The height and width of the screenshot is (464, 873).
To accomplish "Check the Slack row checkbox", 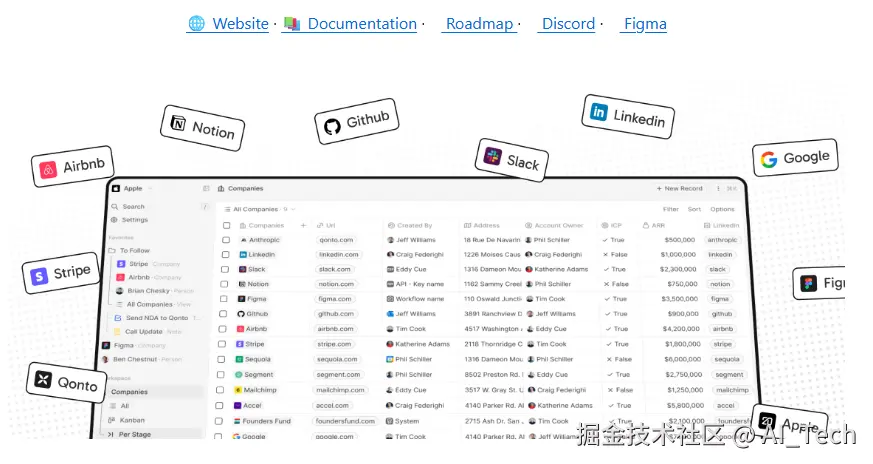I will [x=225, y=269].
